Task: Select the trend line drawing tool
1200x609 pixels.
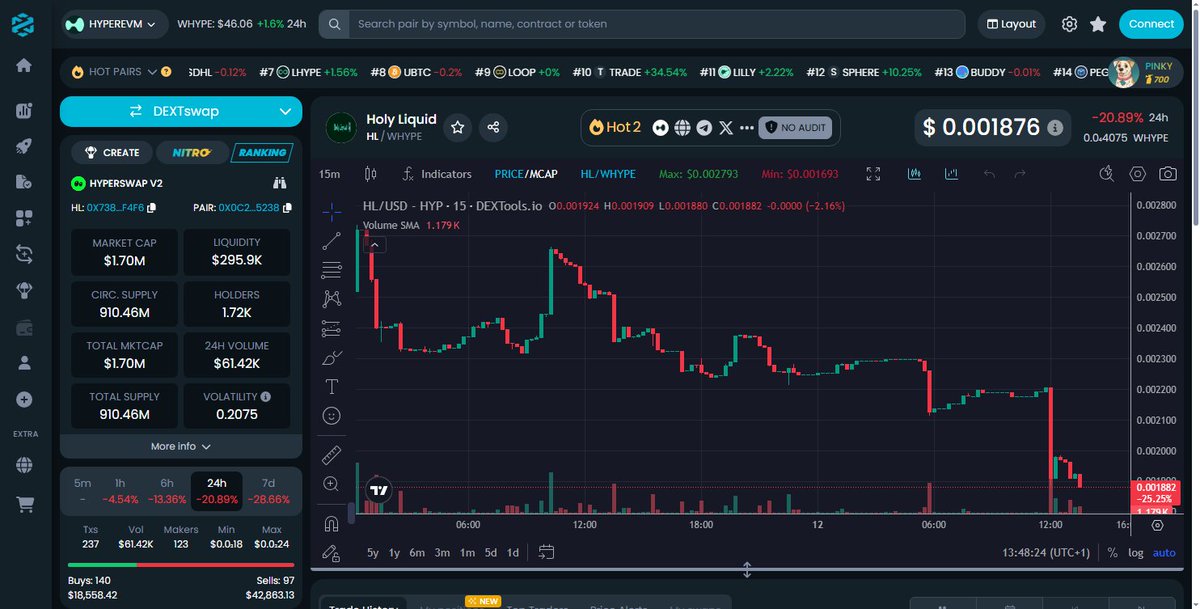Action: (x=332, y=240)
